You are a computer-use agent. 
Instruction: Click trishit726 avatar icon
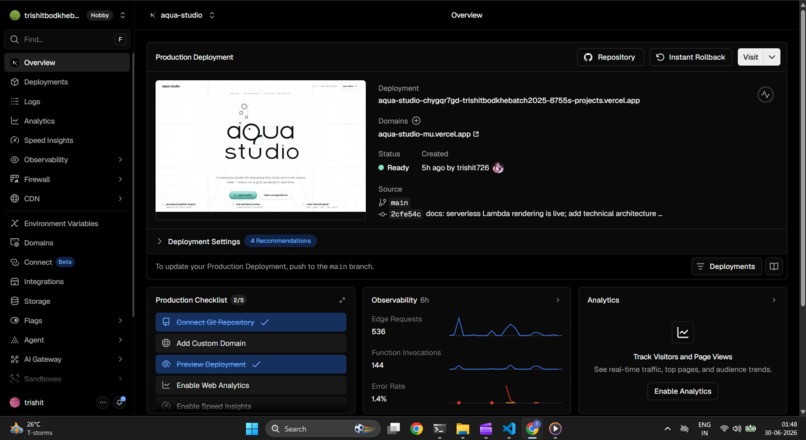(x=498, y=168)
